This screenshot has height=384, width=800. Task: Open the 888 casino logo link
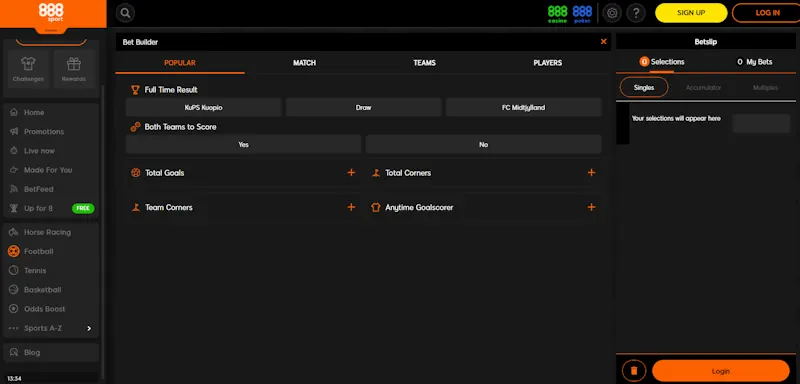tap(557, 13)
